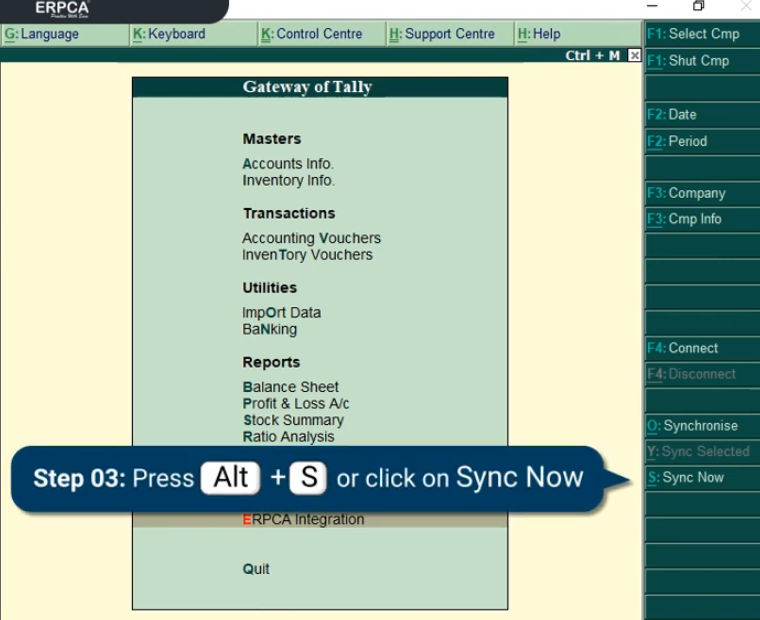
Task: Minimize the window using the dash icon
Action: pyautogui.click(x=652, y=6)
